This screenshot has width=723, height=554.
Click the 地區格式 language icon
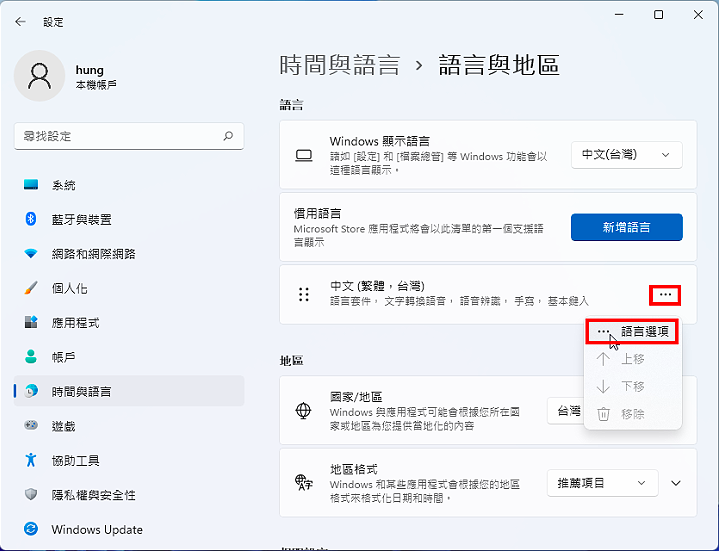coord(304,483)
